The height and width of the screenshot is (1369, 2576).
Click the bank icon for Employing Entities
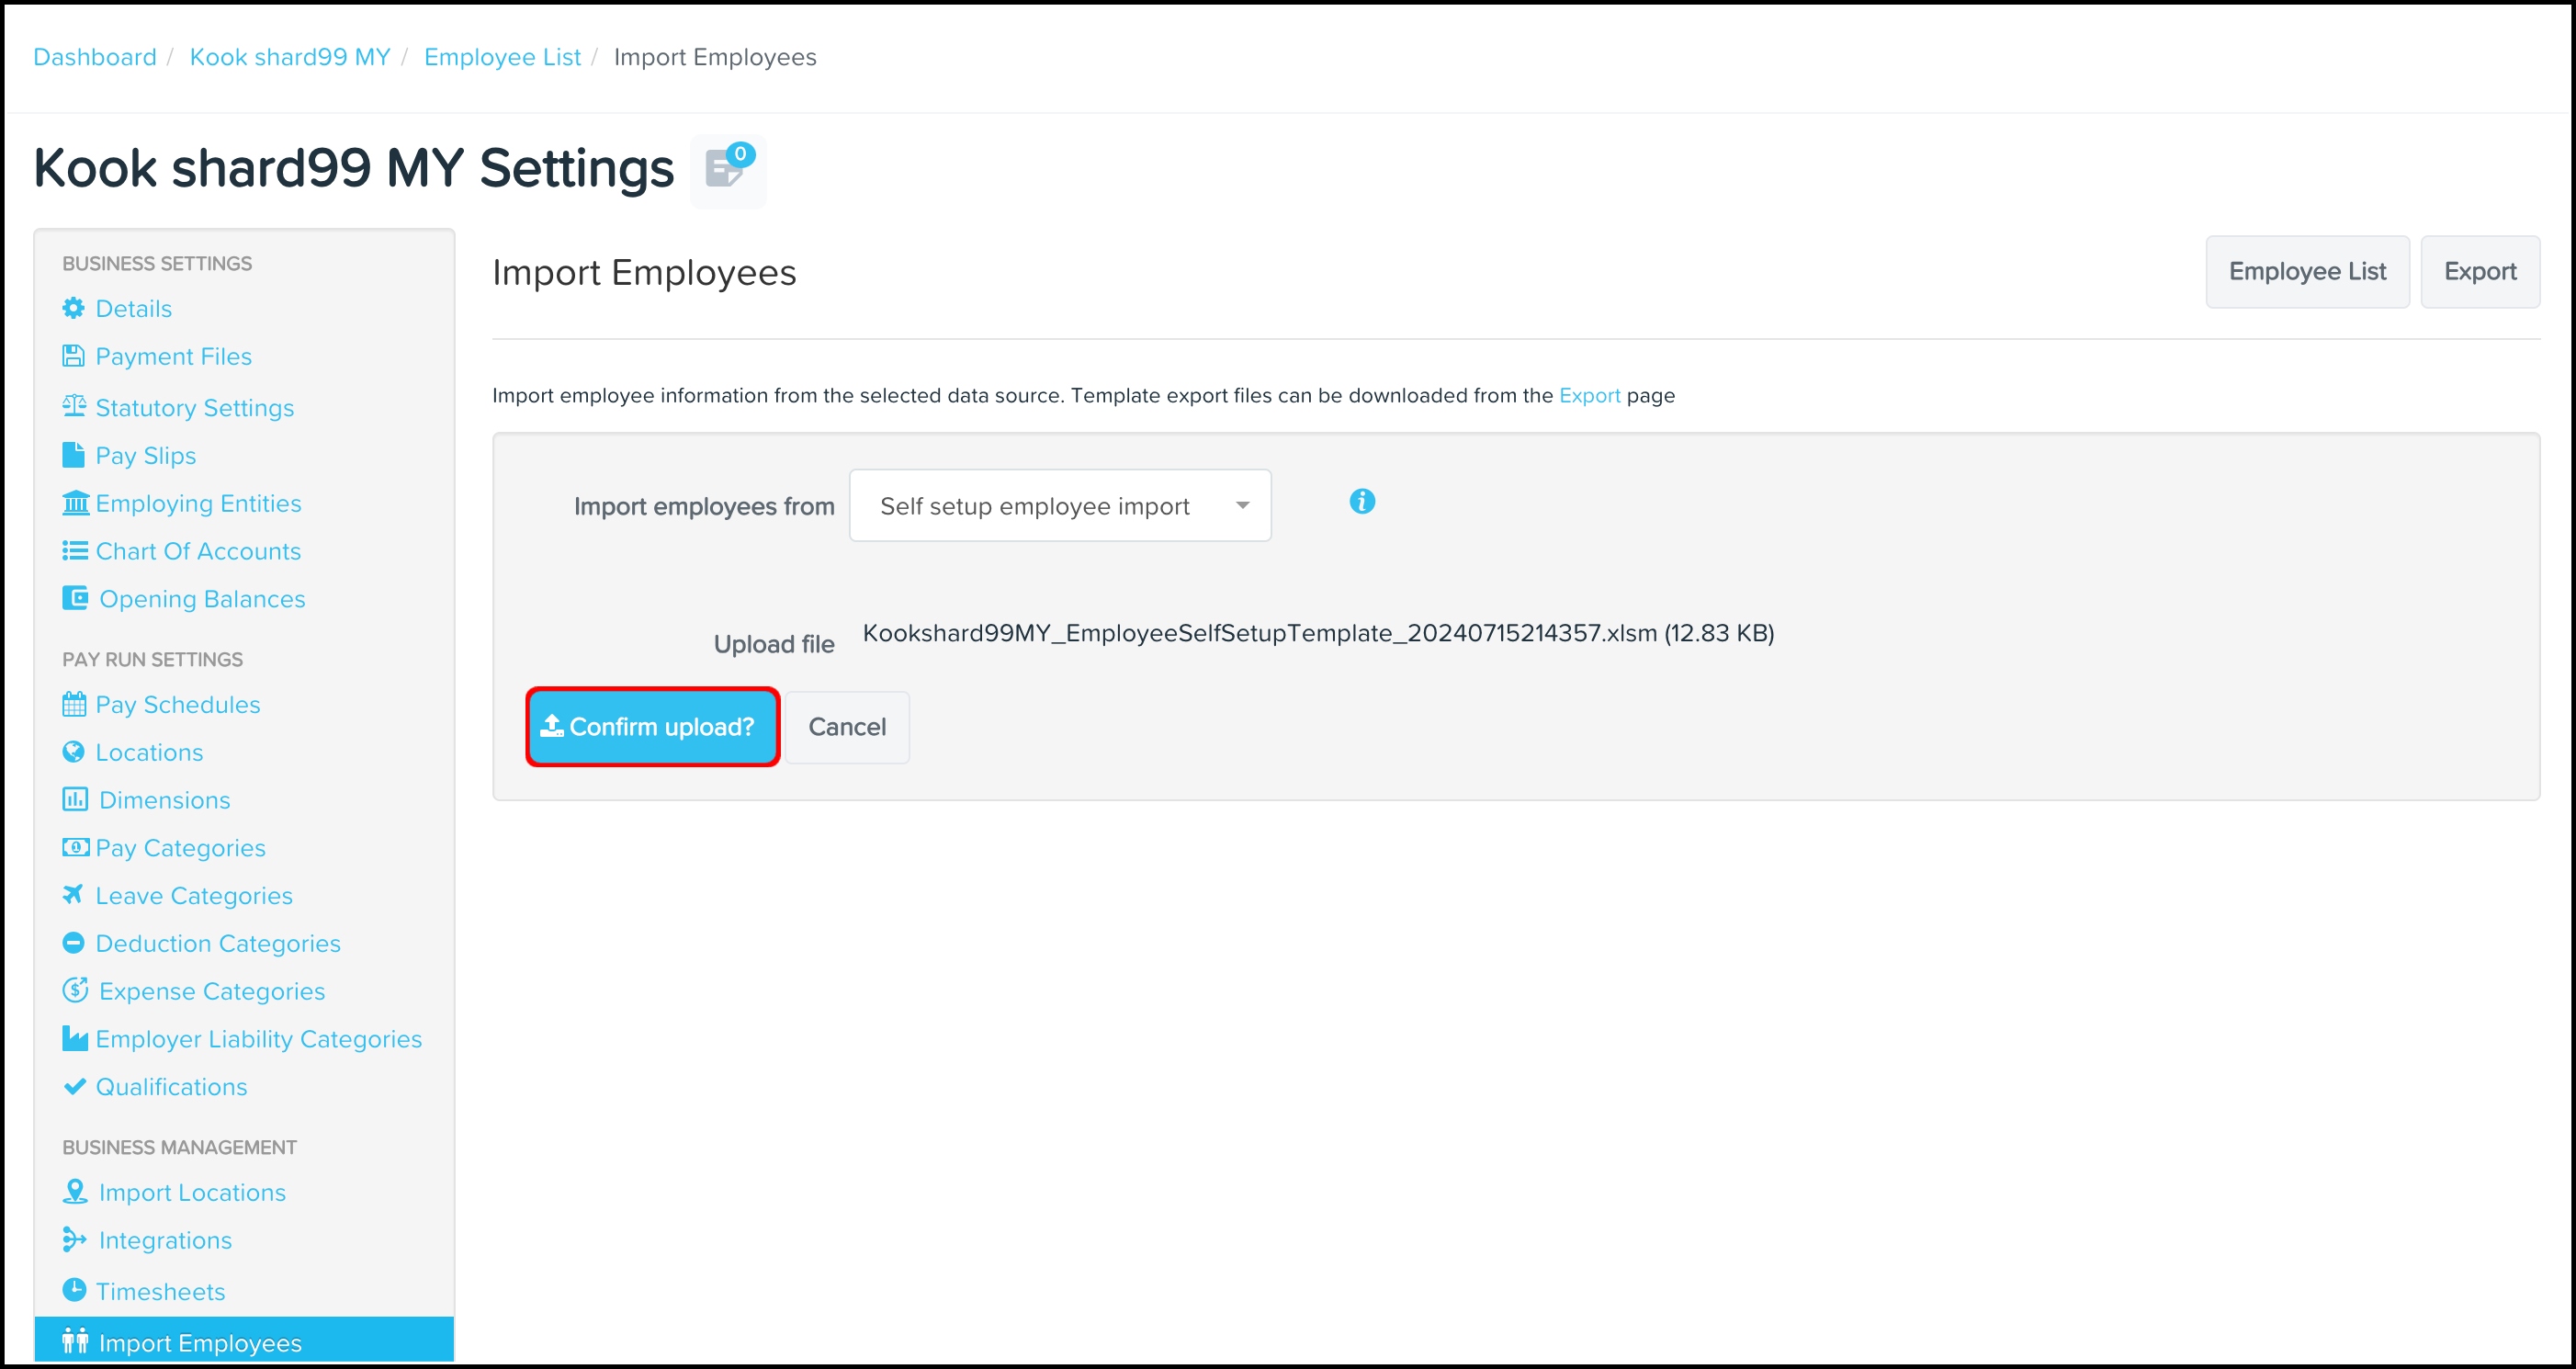pos(75,502)
